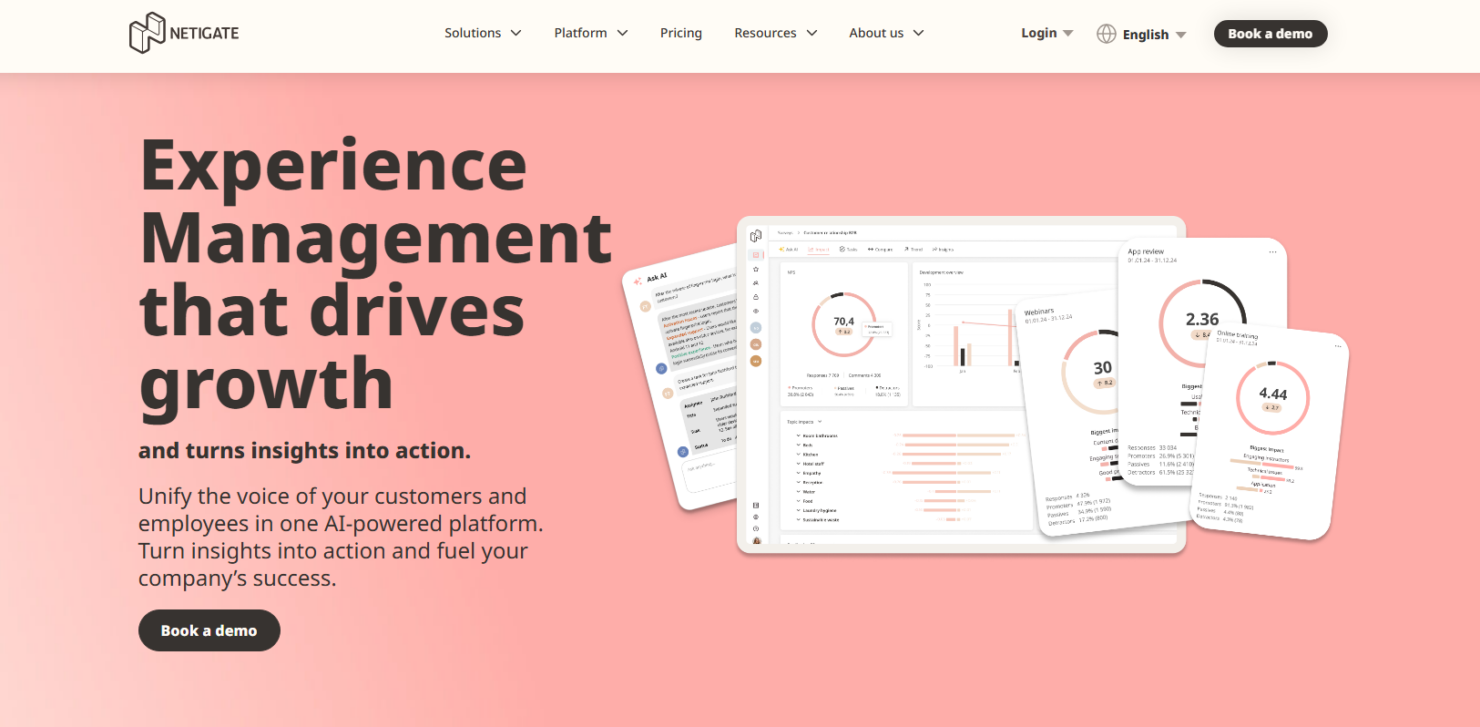The image size is (1480, 727).
Task: Click the Trend arrow icon in the toolbar
Action: click(906, 249)
